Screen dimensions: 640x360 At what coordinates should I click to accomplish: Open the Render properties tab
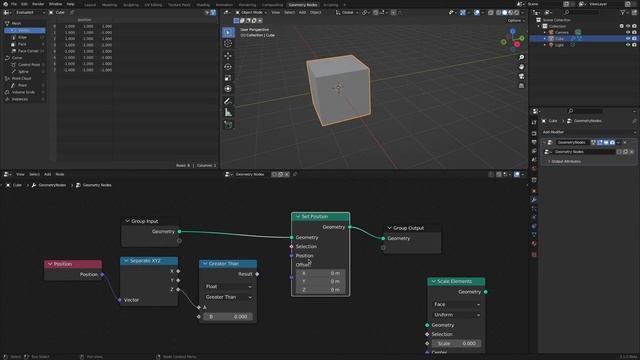click(x=534, y=133)
